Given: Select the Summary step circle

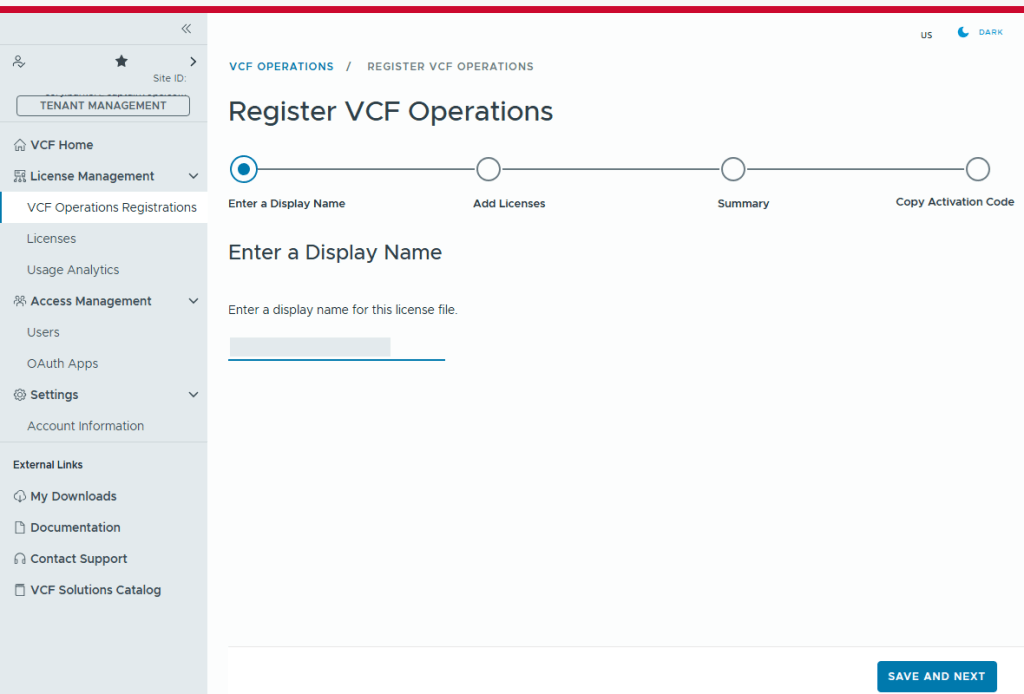Looking at the screenshot, I should pos(733,170).
